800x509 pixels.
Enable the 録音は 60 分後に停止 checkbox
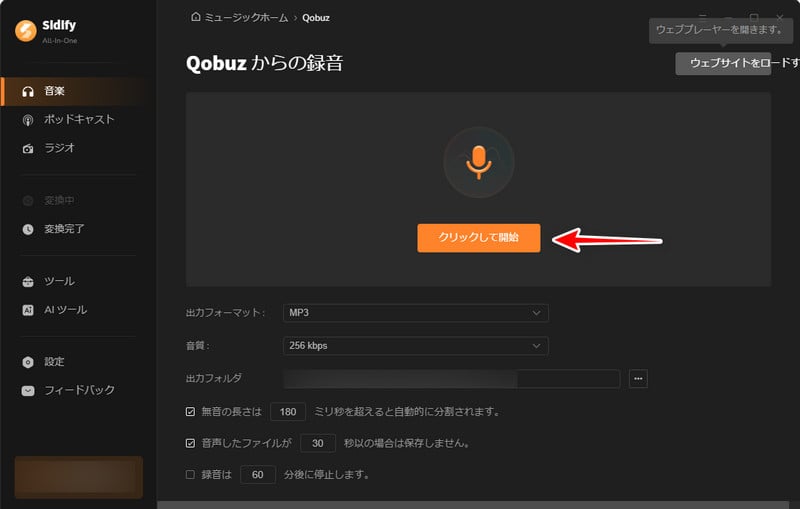pyautogui.click(x=190, y=475)
